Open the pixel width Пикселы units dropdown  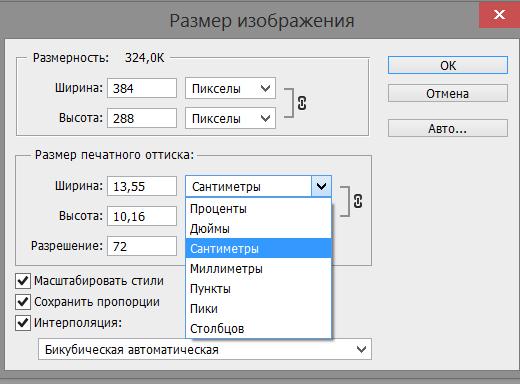pos(230,88)
